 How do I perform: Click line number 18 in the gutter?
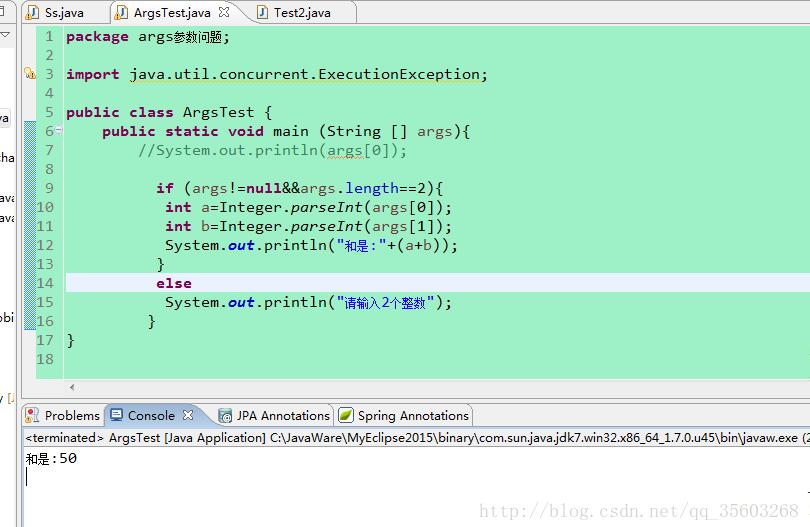pyautogui.click(x=45, y=359)
